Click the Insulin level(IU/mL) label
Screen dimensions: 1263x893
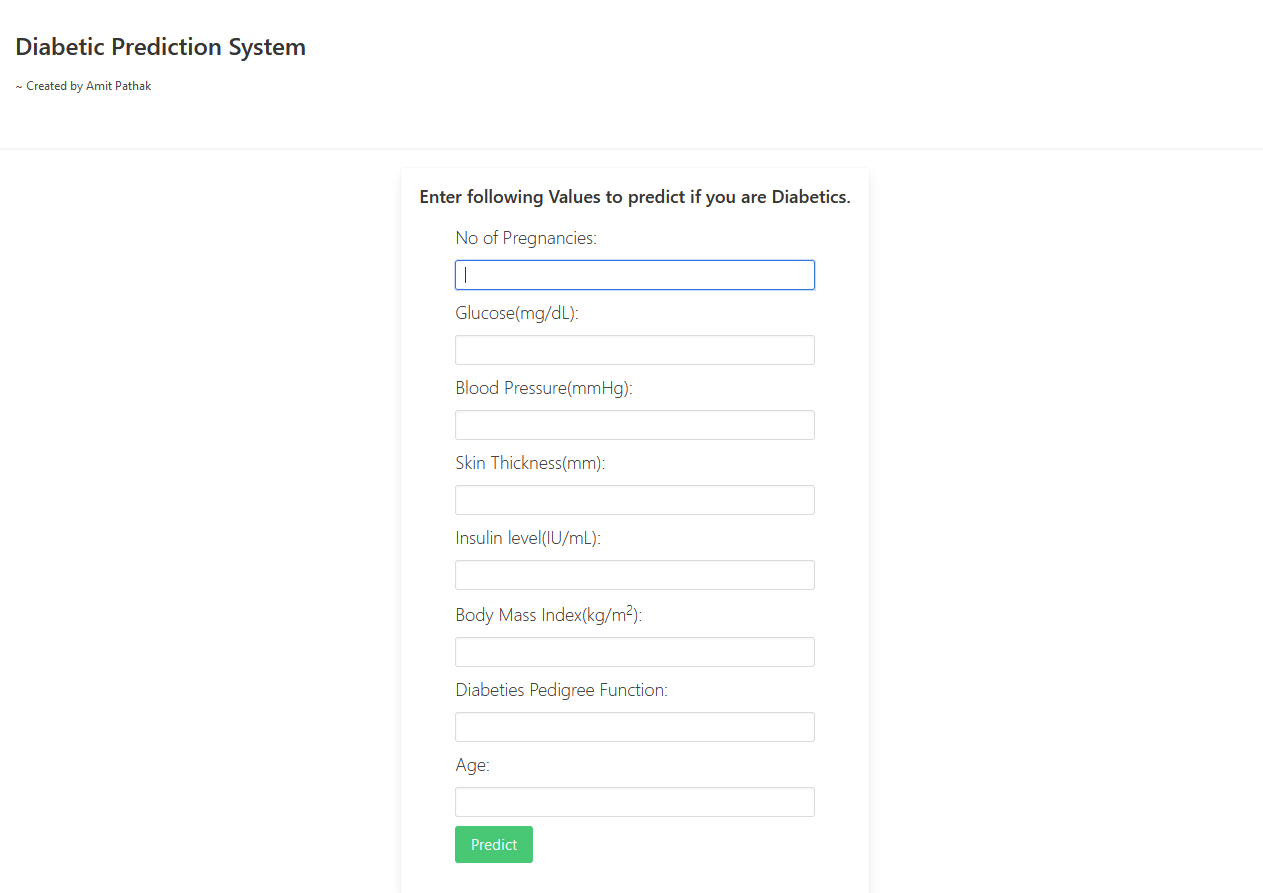pos(529,537)
